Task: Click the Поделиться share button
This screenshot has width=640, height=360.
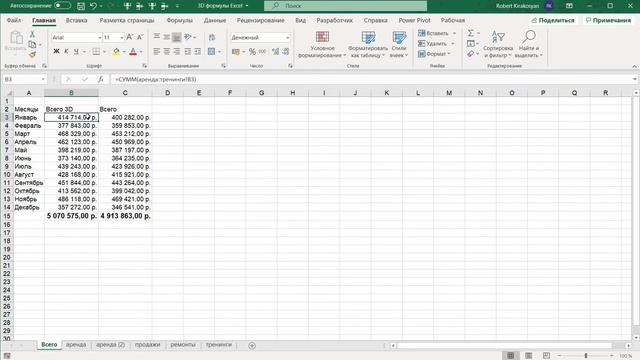Action: pyautogui.click(x=553, y=20)
